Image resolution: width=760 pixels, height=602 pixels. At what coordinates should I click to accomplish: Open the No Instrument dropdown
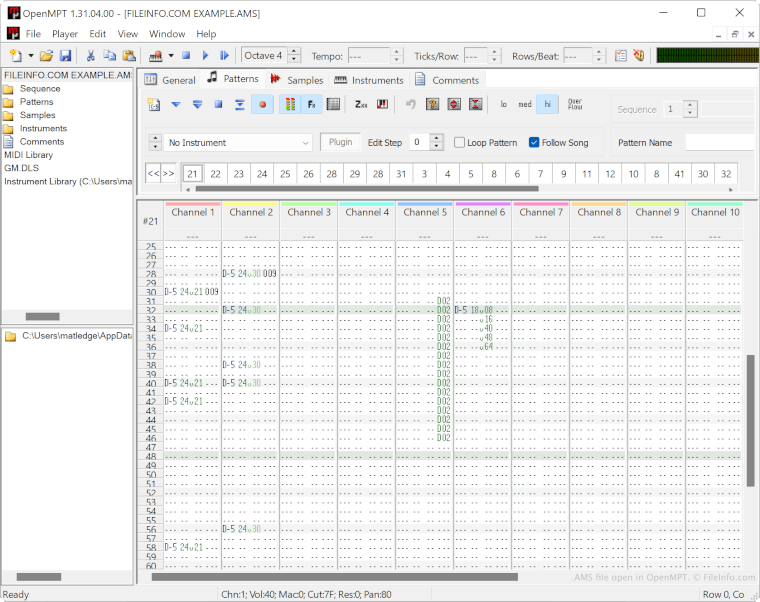[x=305, y=143]
